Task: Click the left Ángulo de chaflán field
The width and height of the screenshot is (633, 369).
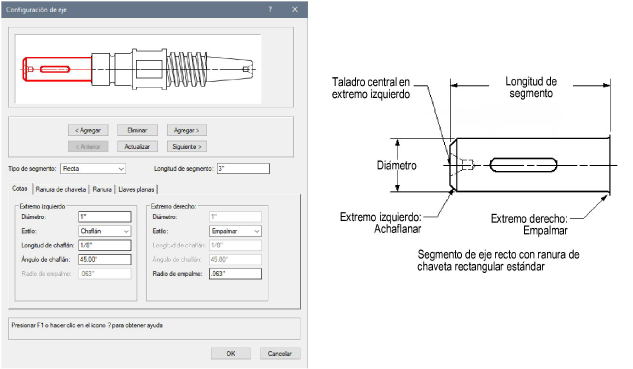Action: [x=105, y=259]
